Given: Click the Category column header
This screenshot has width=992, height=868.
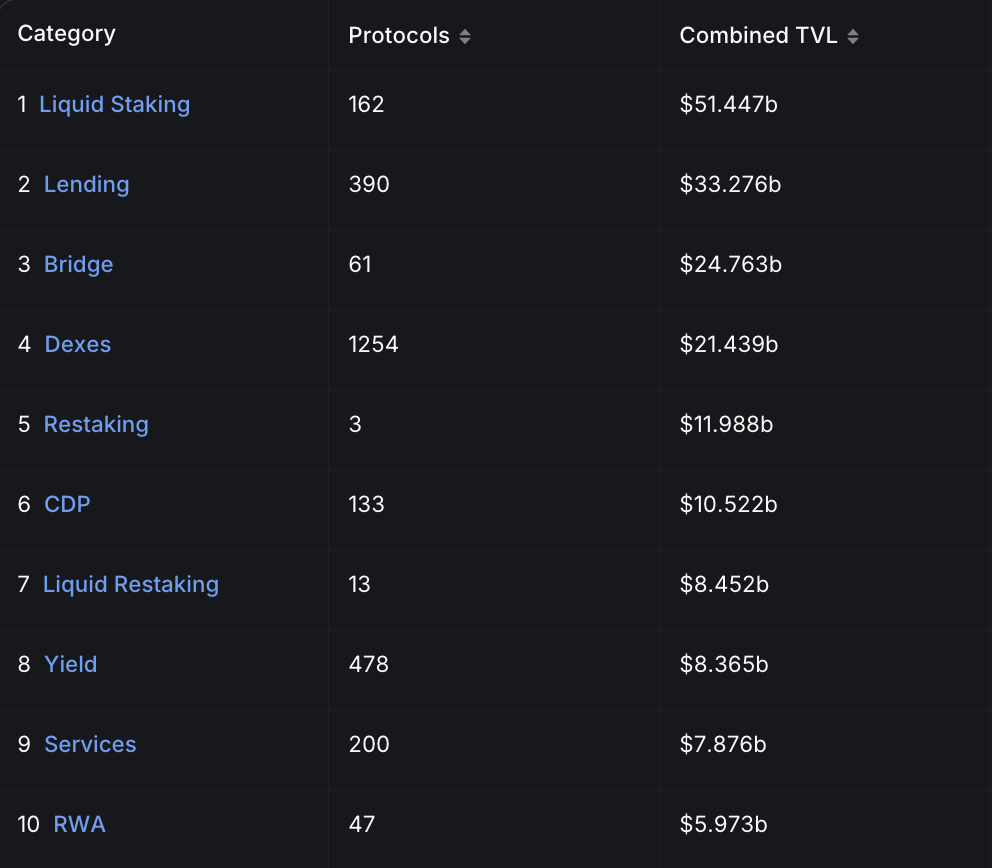Looking at the screenshot, I should (x=66, y=34).
